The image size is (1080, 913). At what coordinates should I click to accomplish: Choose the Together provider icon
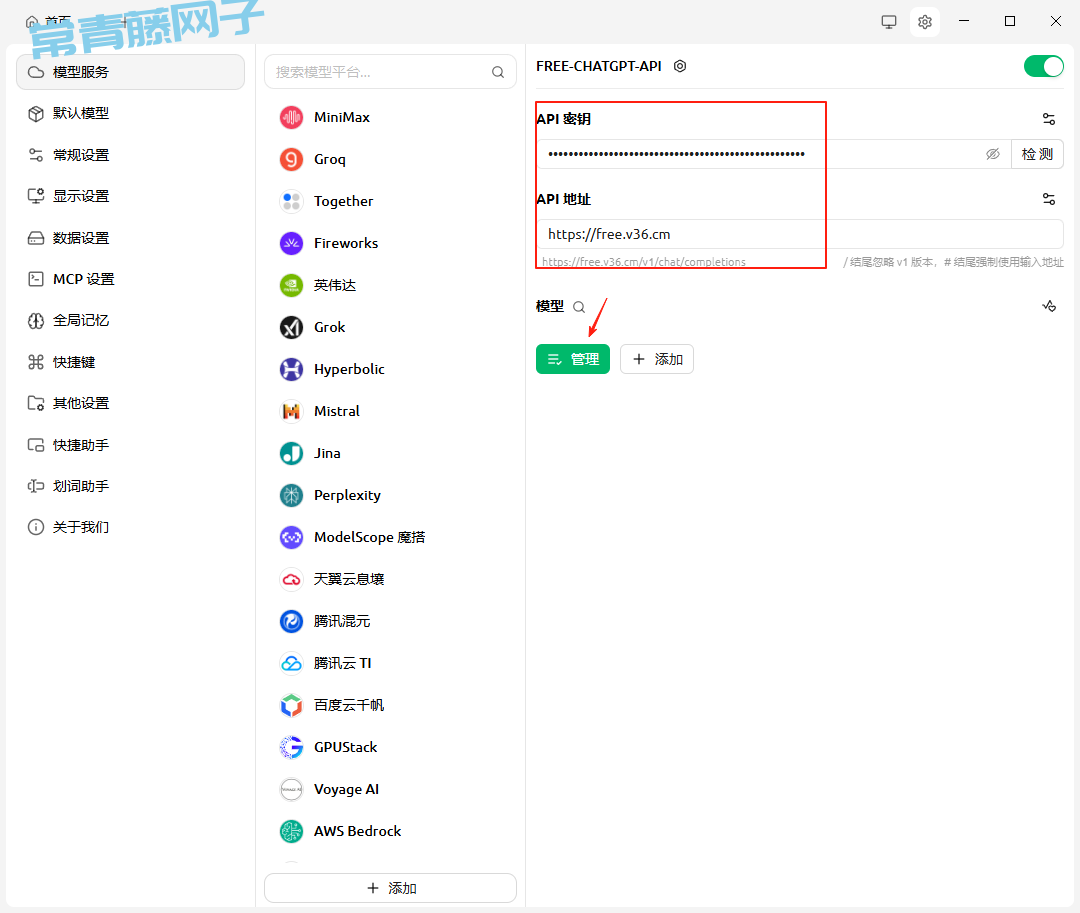pos(291,201)
